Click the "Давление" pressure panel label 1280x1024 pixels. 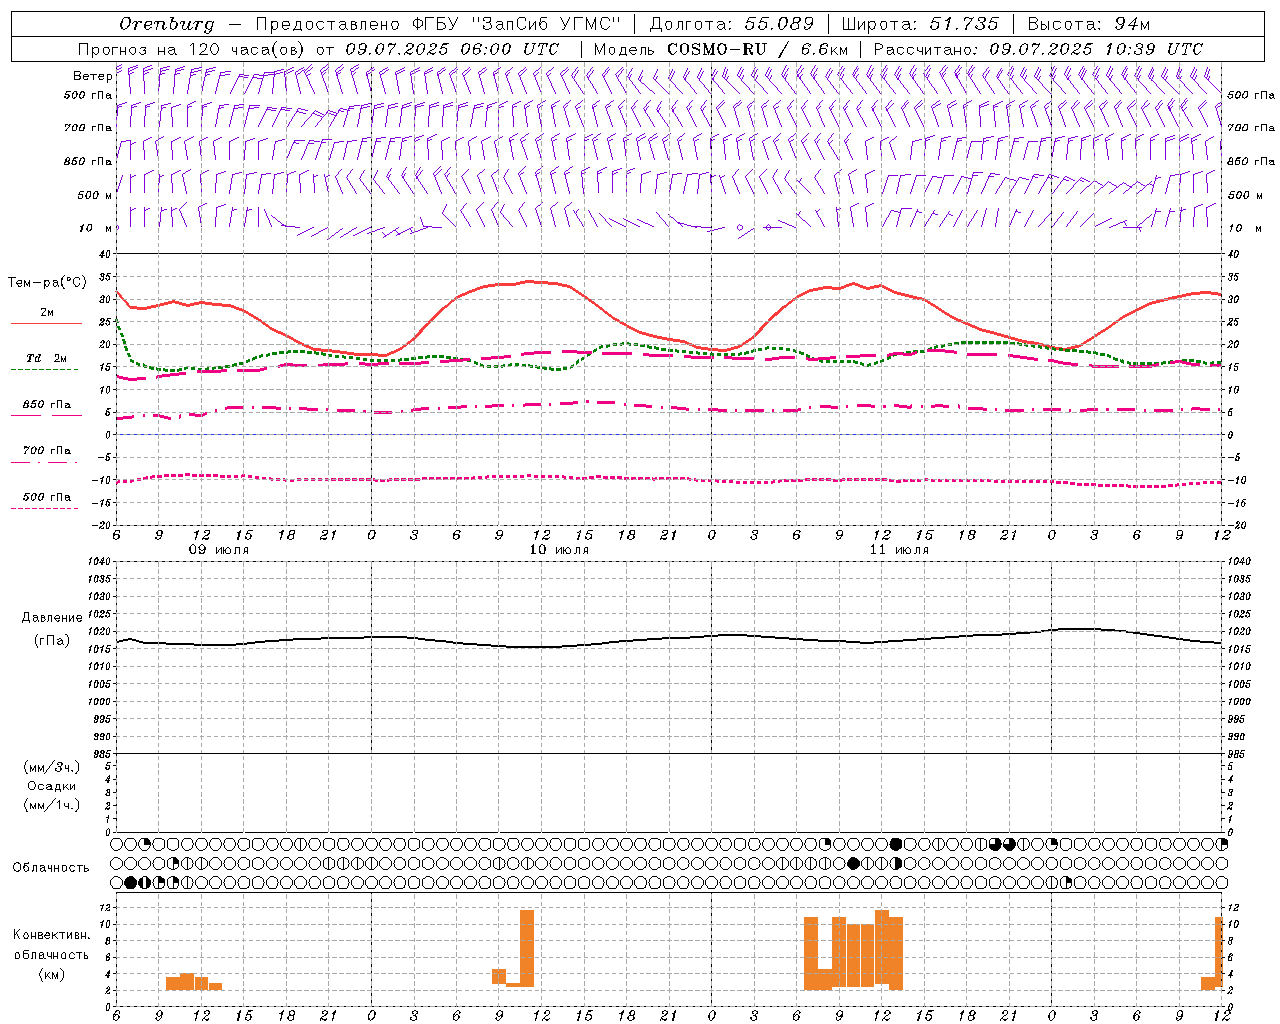(x=52, y=618)
